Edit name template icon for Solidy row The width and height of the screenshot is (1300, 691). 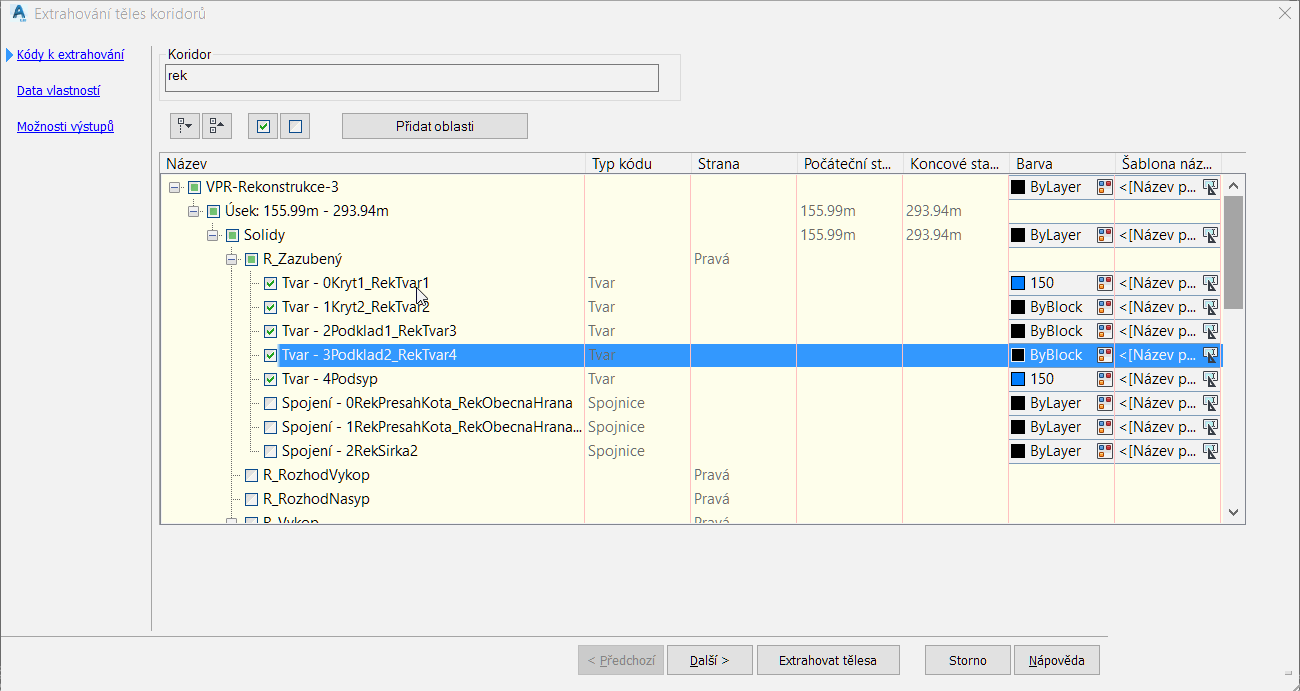click(1210, 235)
